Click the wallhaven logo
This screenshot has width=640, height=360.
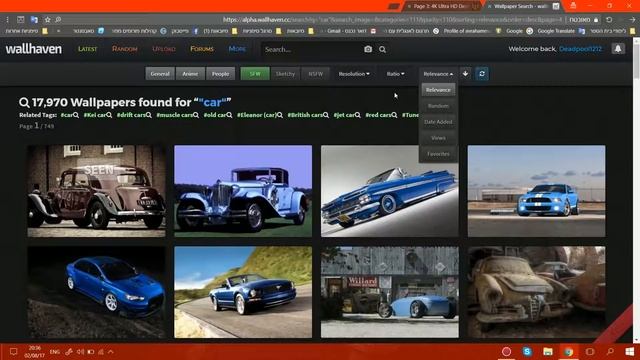coord(33,49)
